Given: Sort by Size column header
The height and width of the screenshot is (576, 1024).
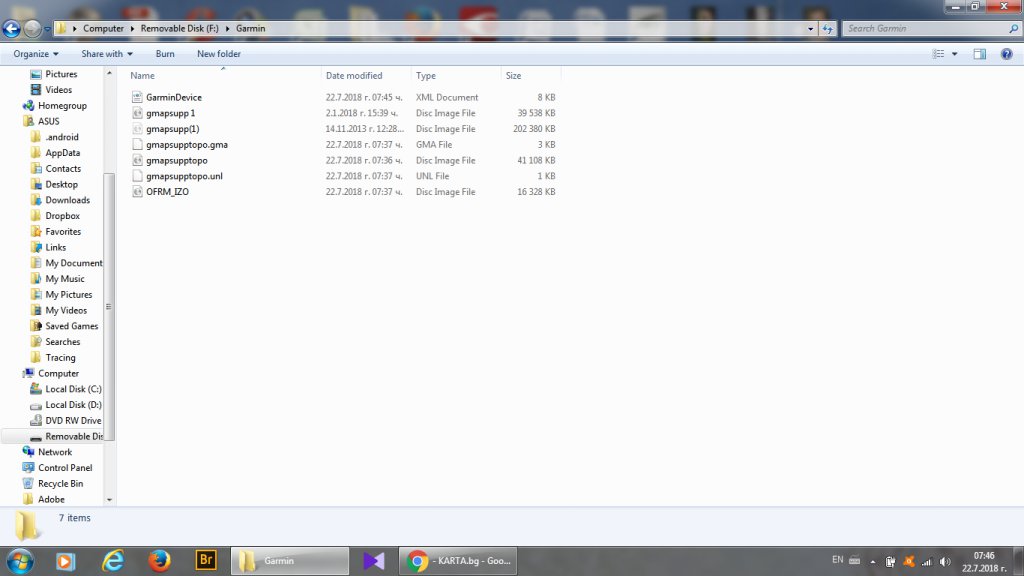Looking at the screenshot, I should [x=513, y=76].
